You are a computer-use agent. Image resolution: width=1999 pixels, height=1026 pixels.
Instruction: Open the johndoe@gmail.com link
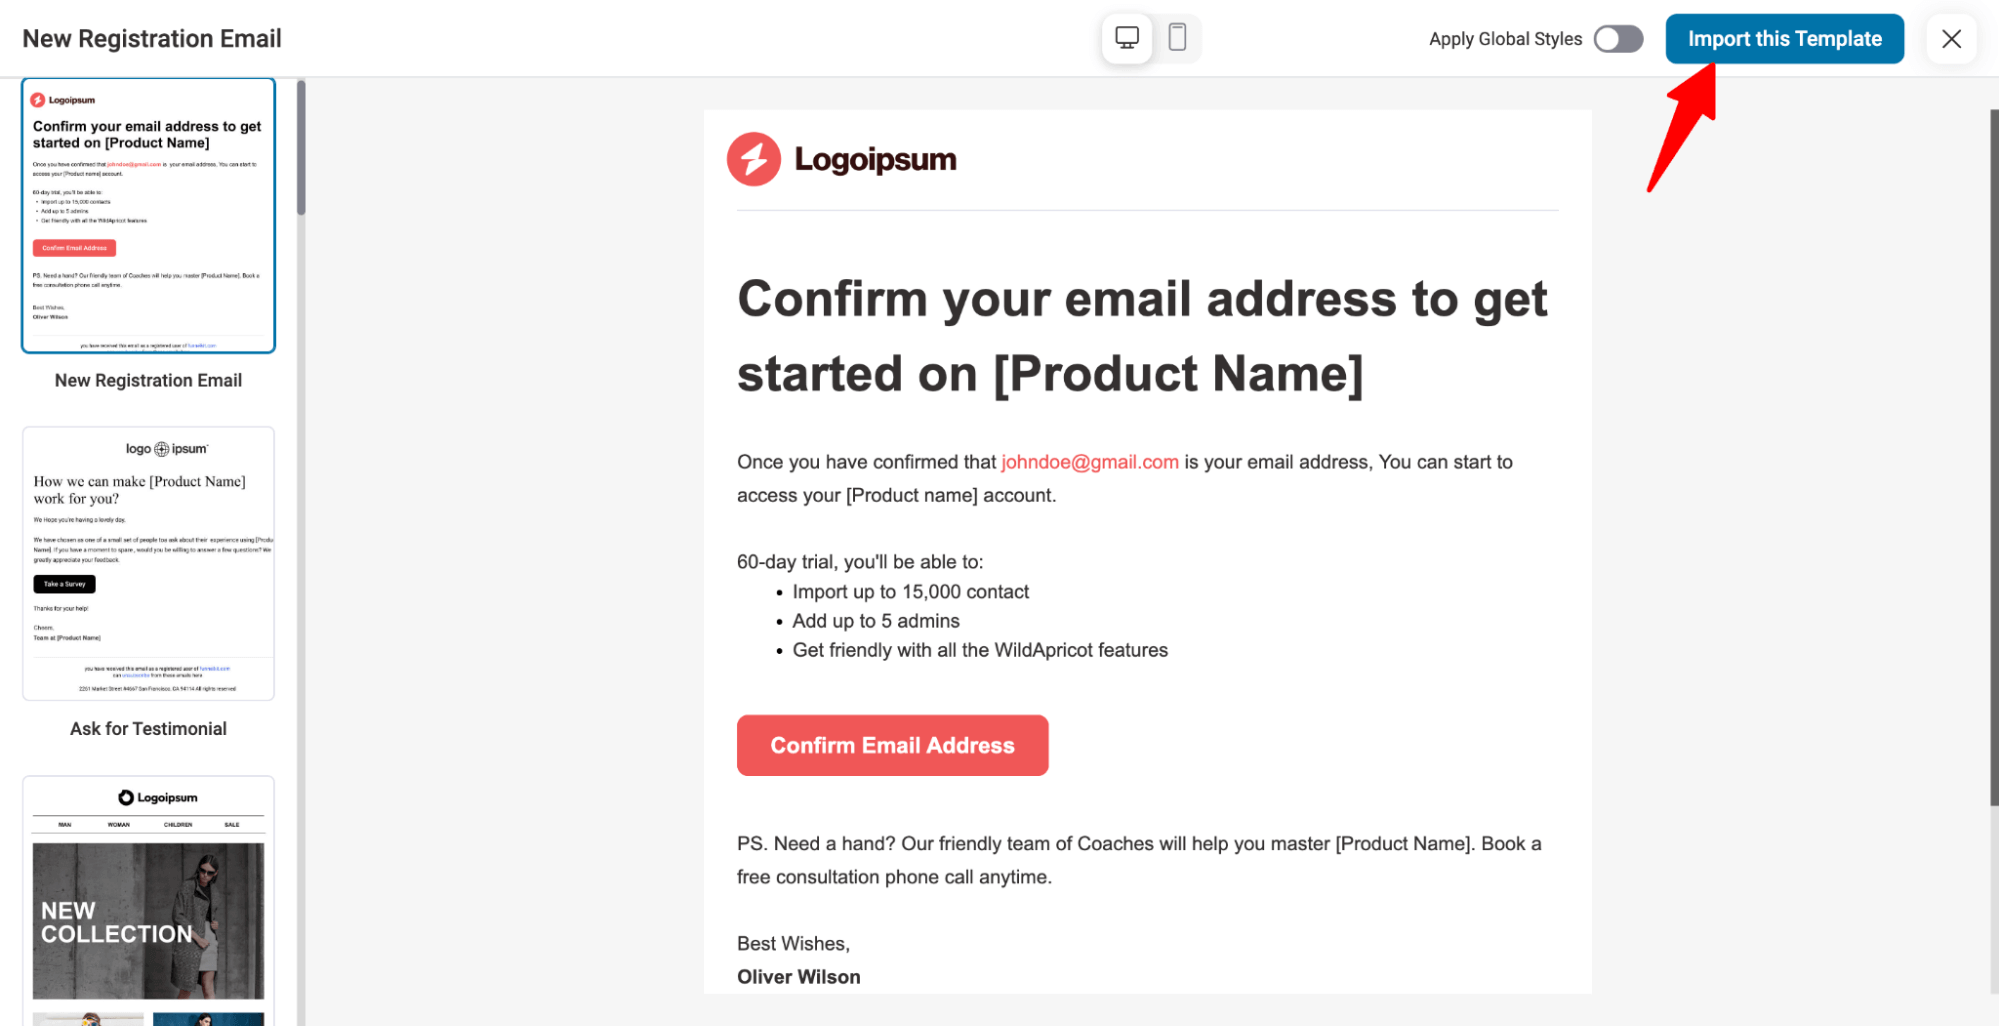[x=1089, y=462]
